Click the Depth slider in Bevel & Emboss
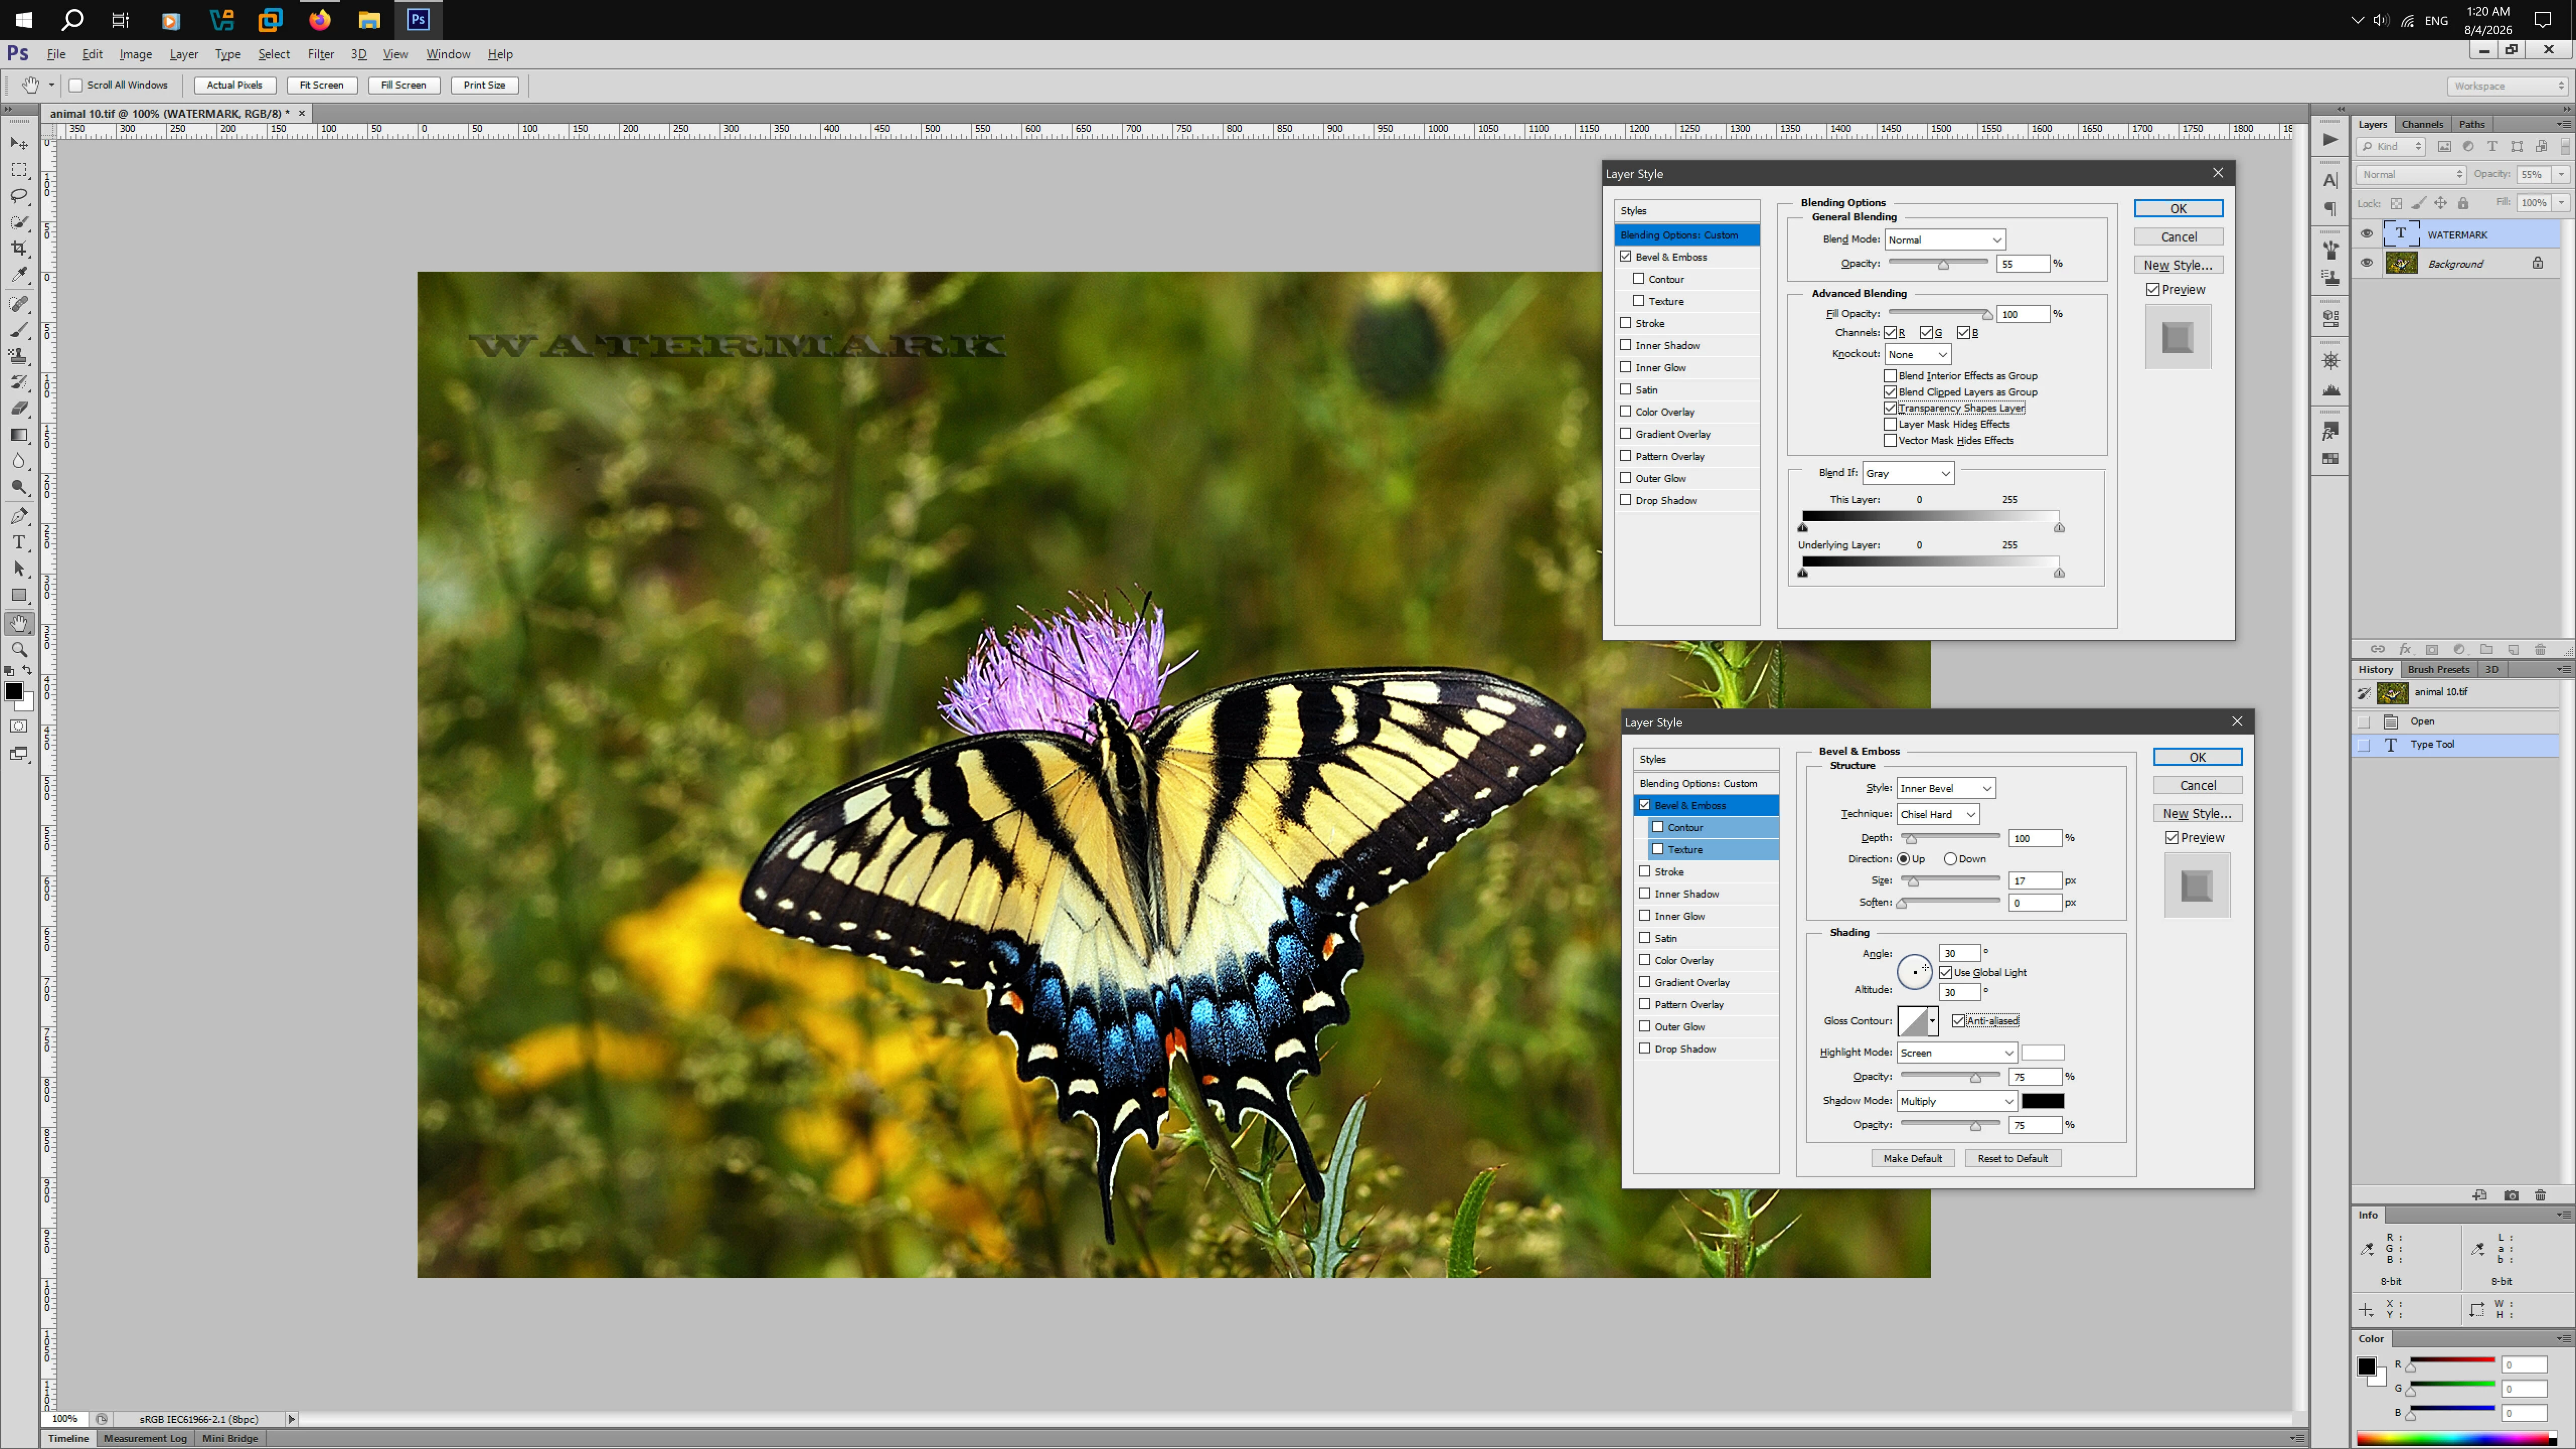This screenshot has height=1449, width=2576. (1950, 838)
